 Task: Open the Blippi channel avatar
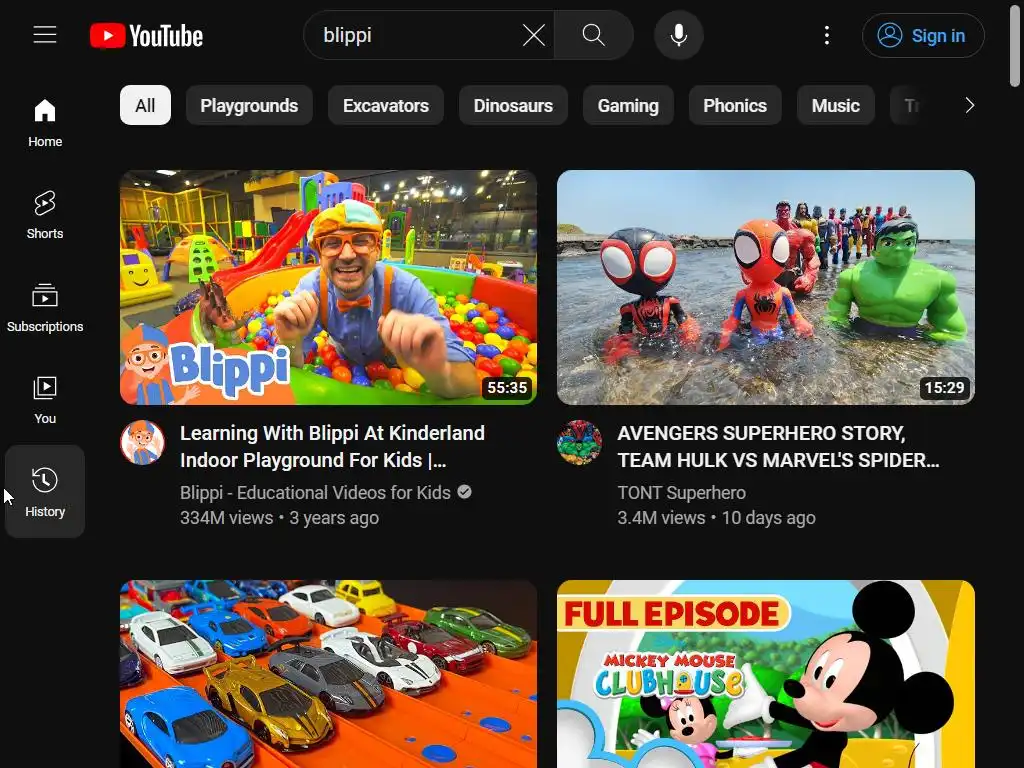142,442
